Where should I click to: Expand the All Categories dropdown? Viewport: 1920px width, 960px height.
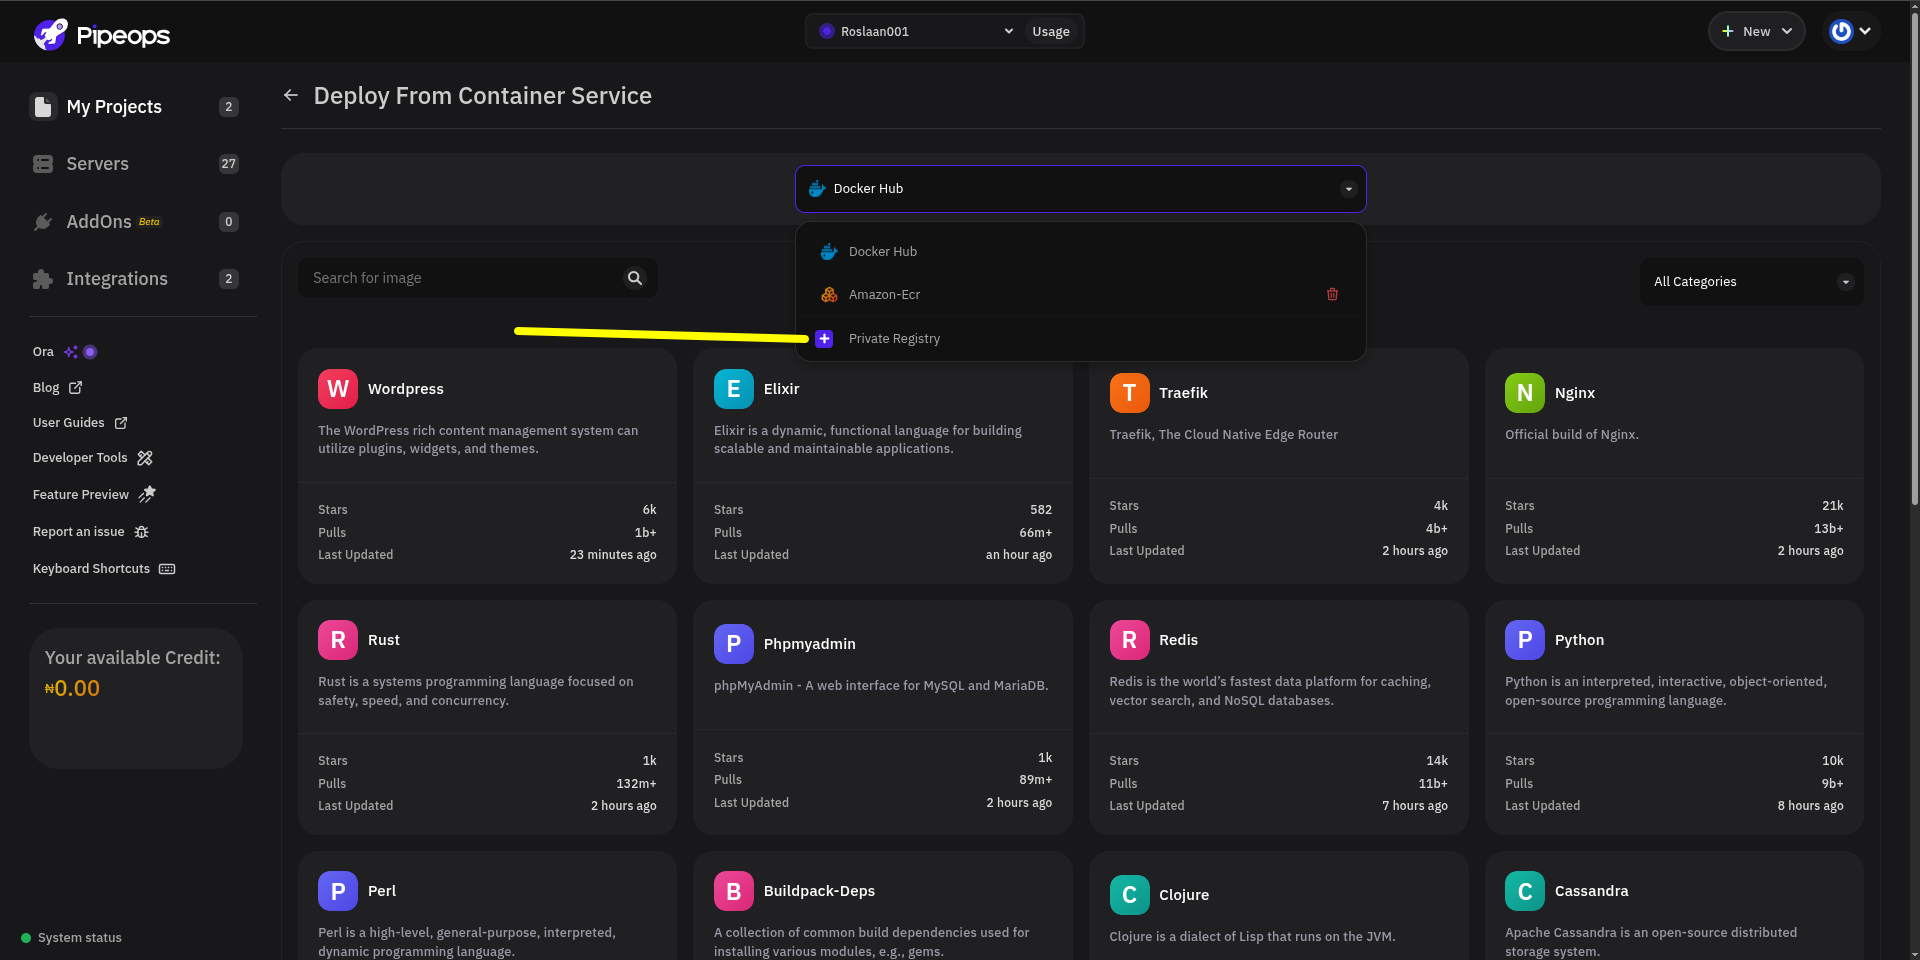[1751, 282]
